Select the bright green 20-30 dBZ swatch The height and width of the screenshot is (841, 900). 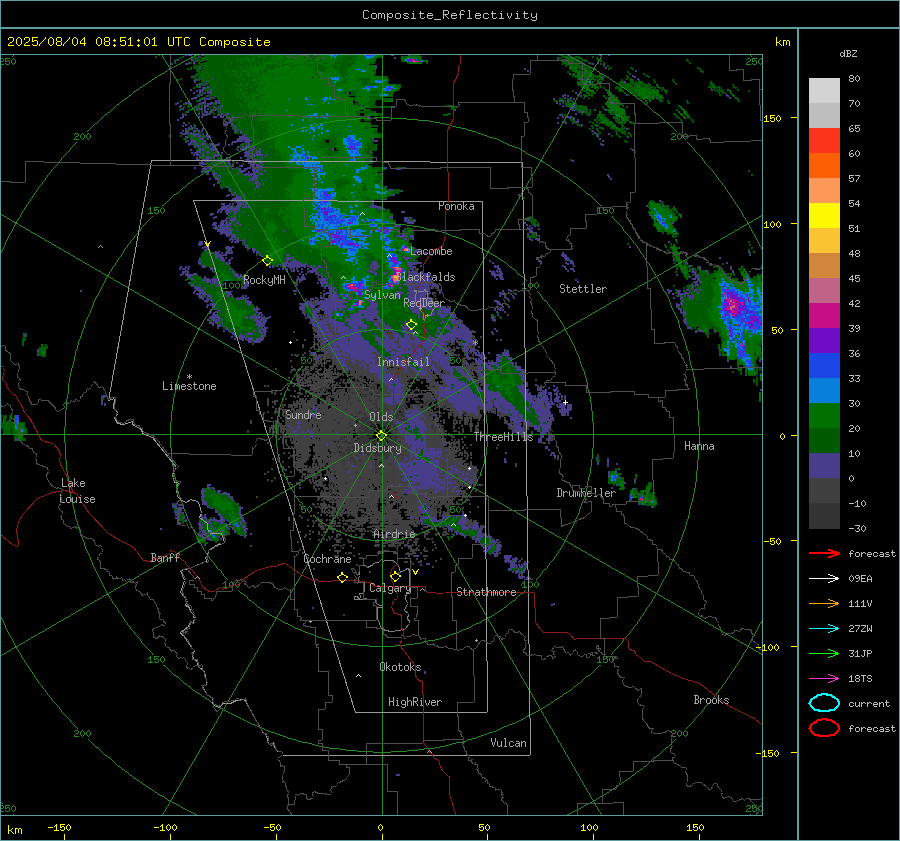click(824, 416)
